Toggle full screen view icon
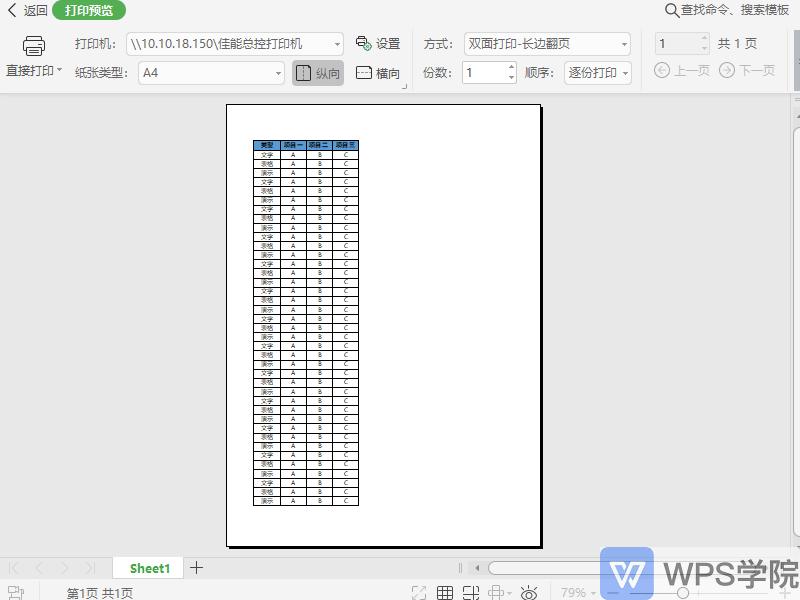Viewport: 800px width, 600px height. [419, 593]
